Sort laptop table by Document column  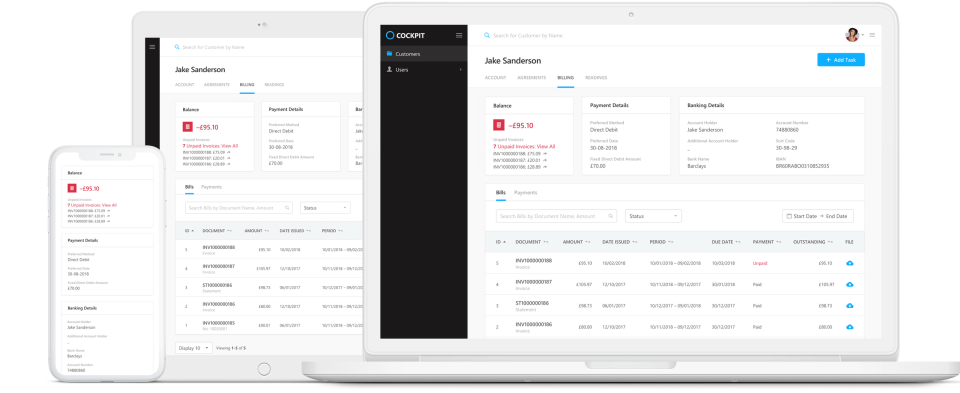[x=532, y=242]
